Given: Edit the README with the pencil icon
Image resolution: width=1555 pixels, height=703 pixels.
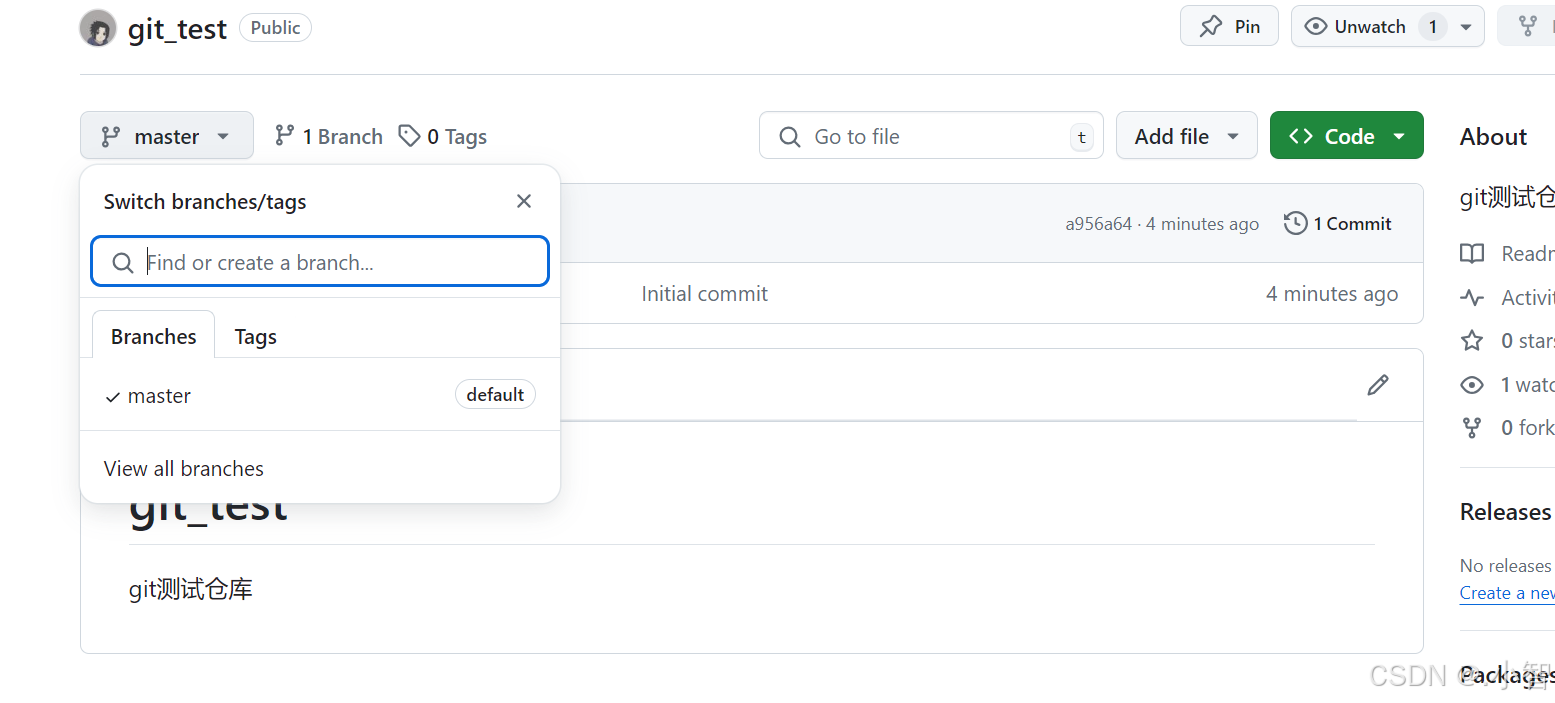Looking at the screenshot, I should pos(1378,384).
